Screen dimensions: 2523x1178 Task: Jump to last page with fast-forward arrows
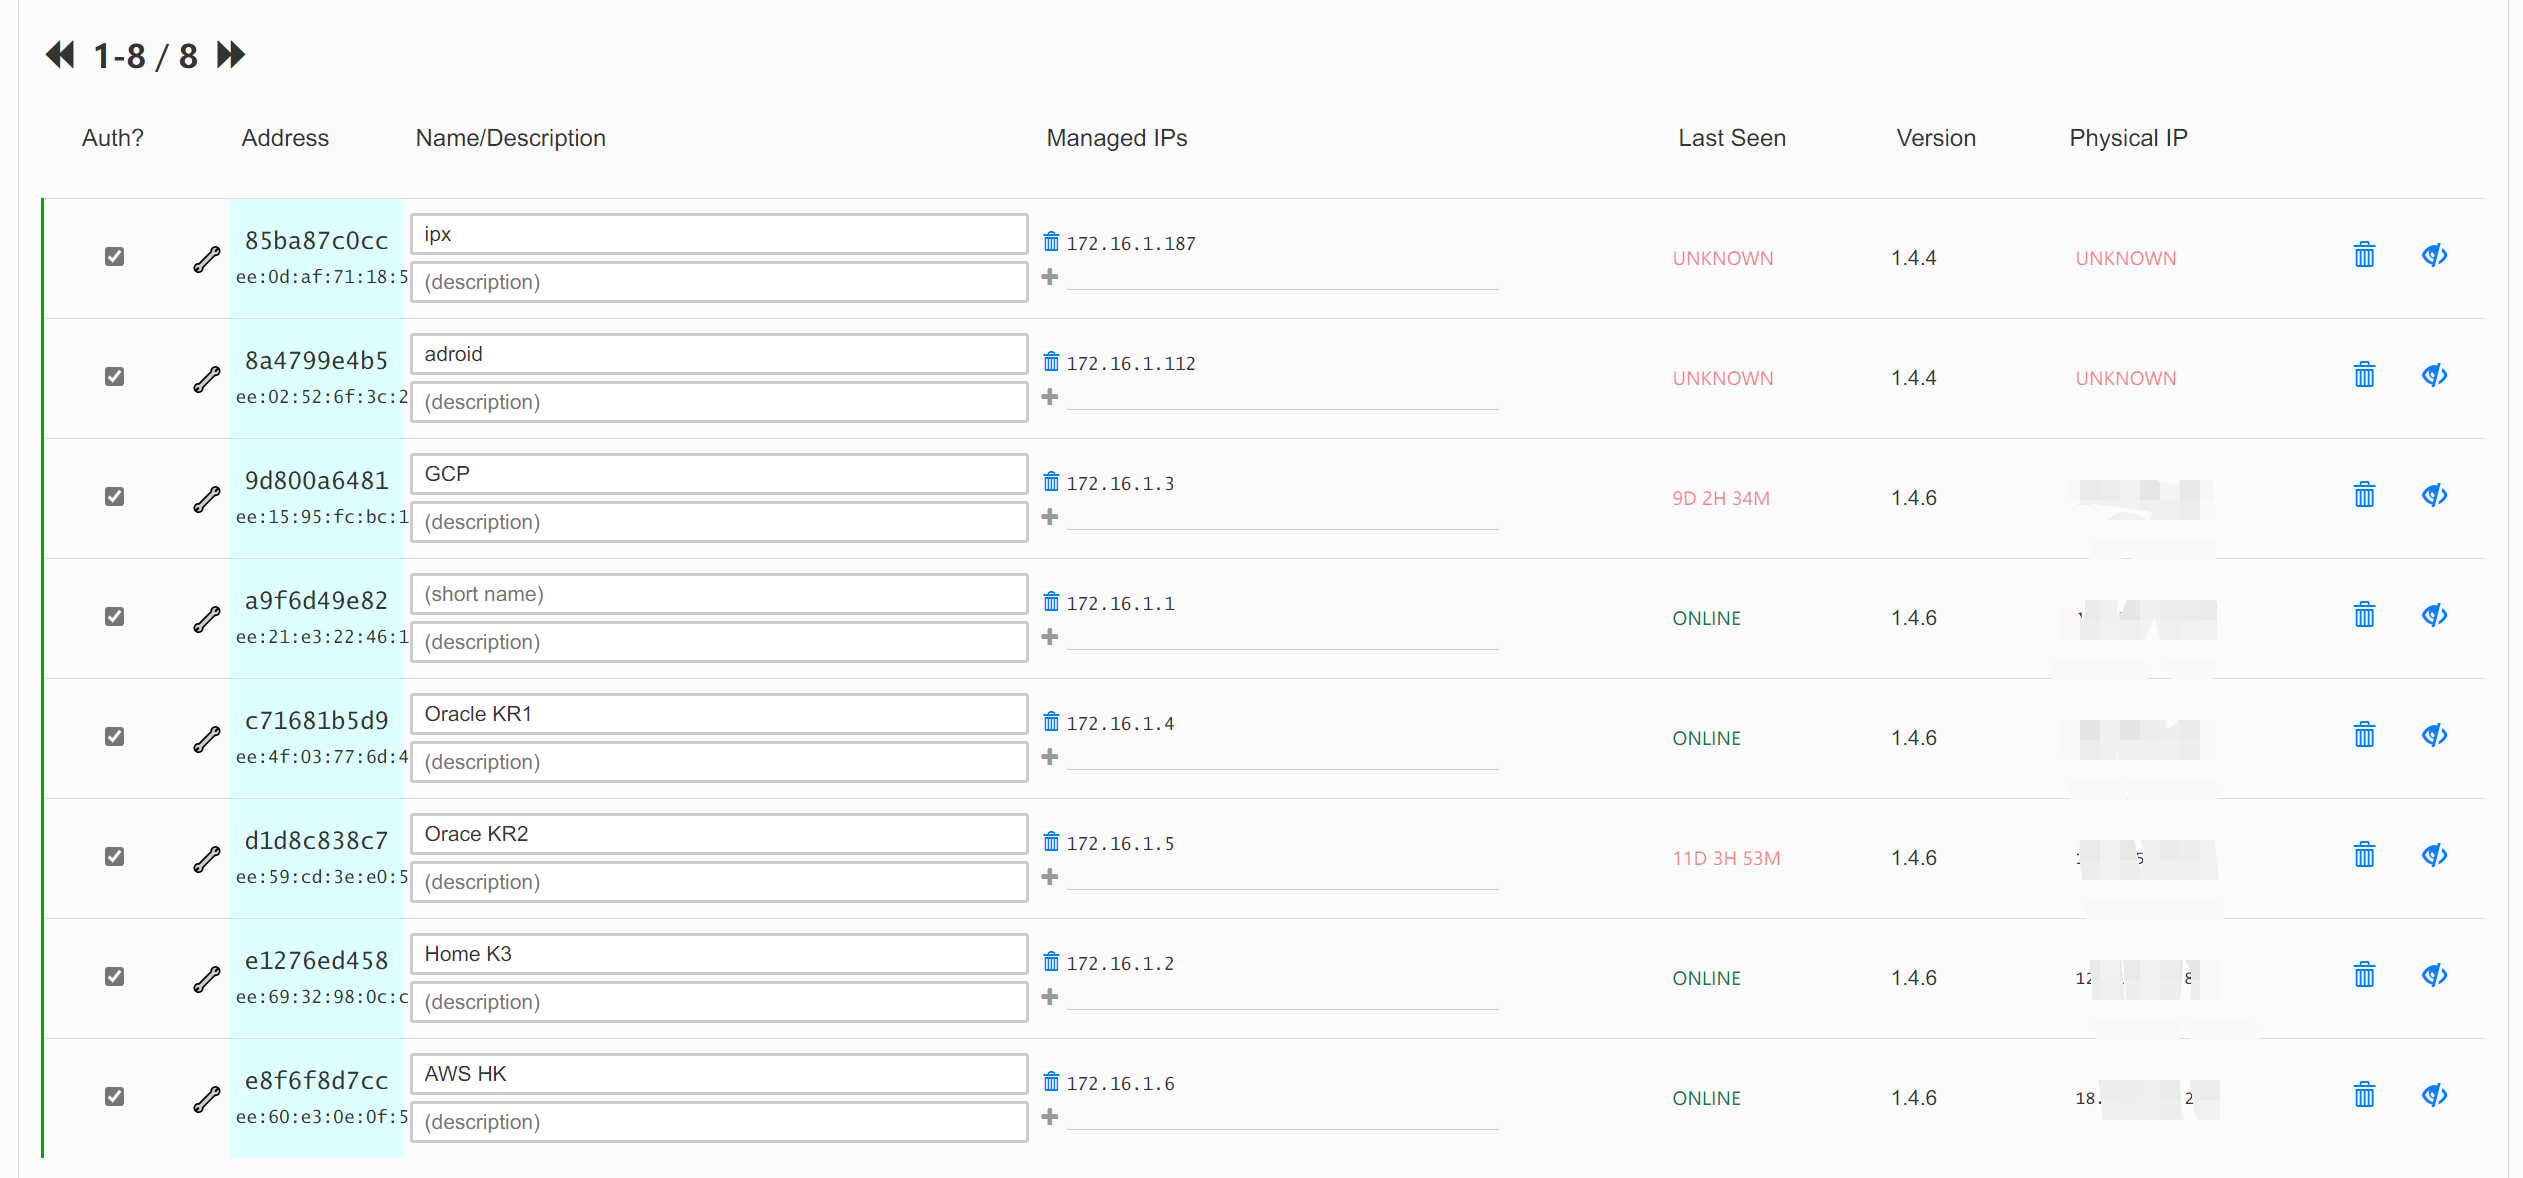(228, 54)
